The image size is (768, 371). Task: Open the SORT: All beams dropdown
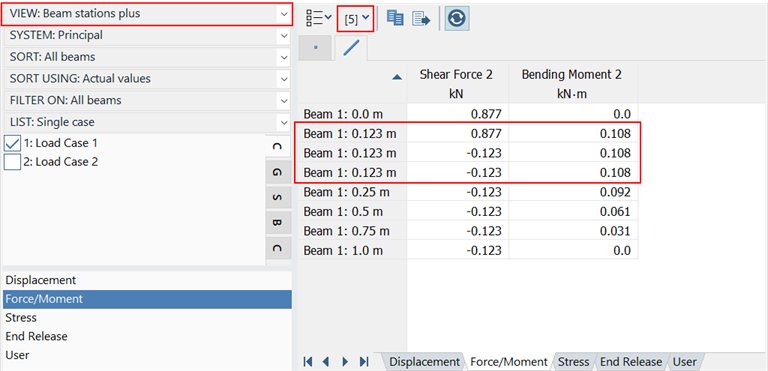(147, 57)
